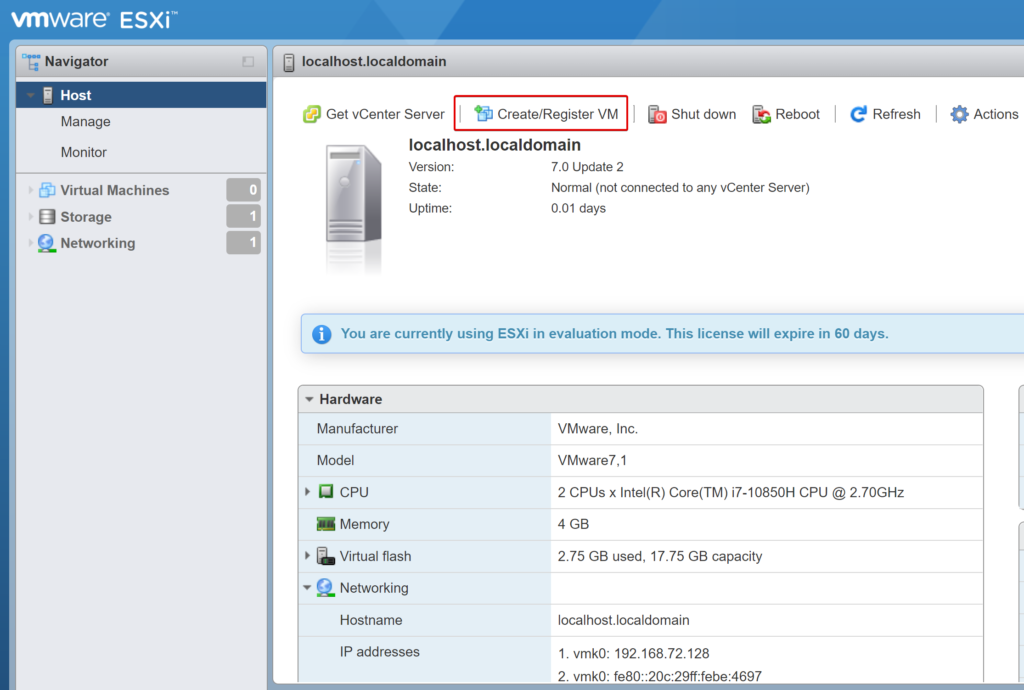
Task: Click the Memory value 4 GB
Action: pyautogui.click(x=573, y=524)
